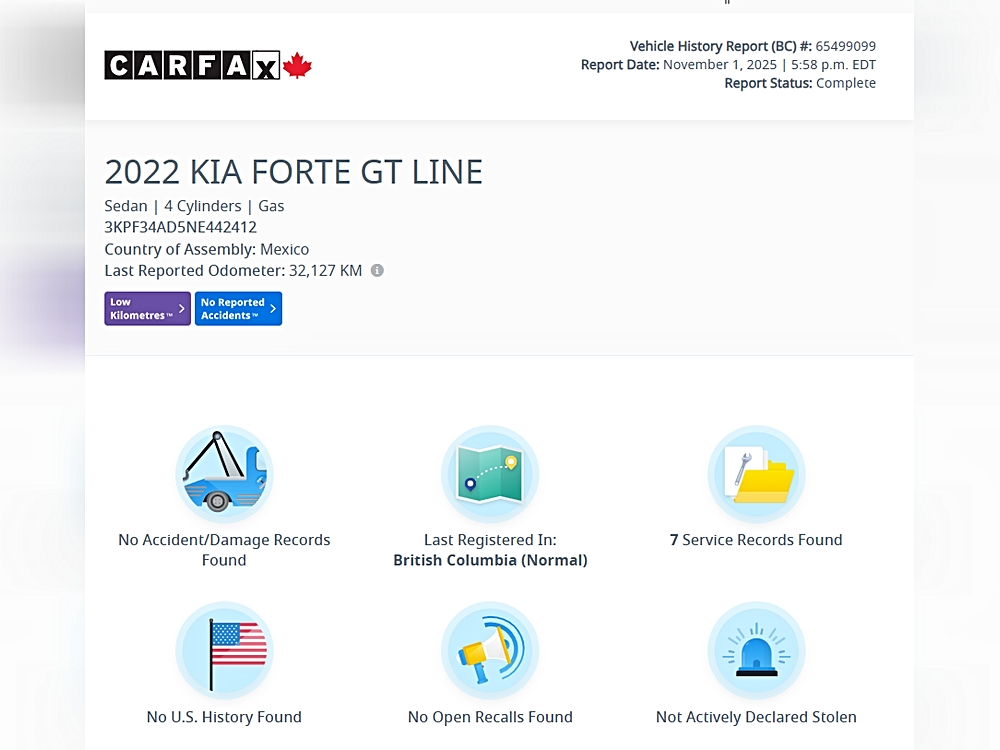Click No U.S. History Found label
Screen dimensions: 1000x750
(x=224, y=717)
